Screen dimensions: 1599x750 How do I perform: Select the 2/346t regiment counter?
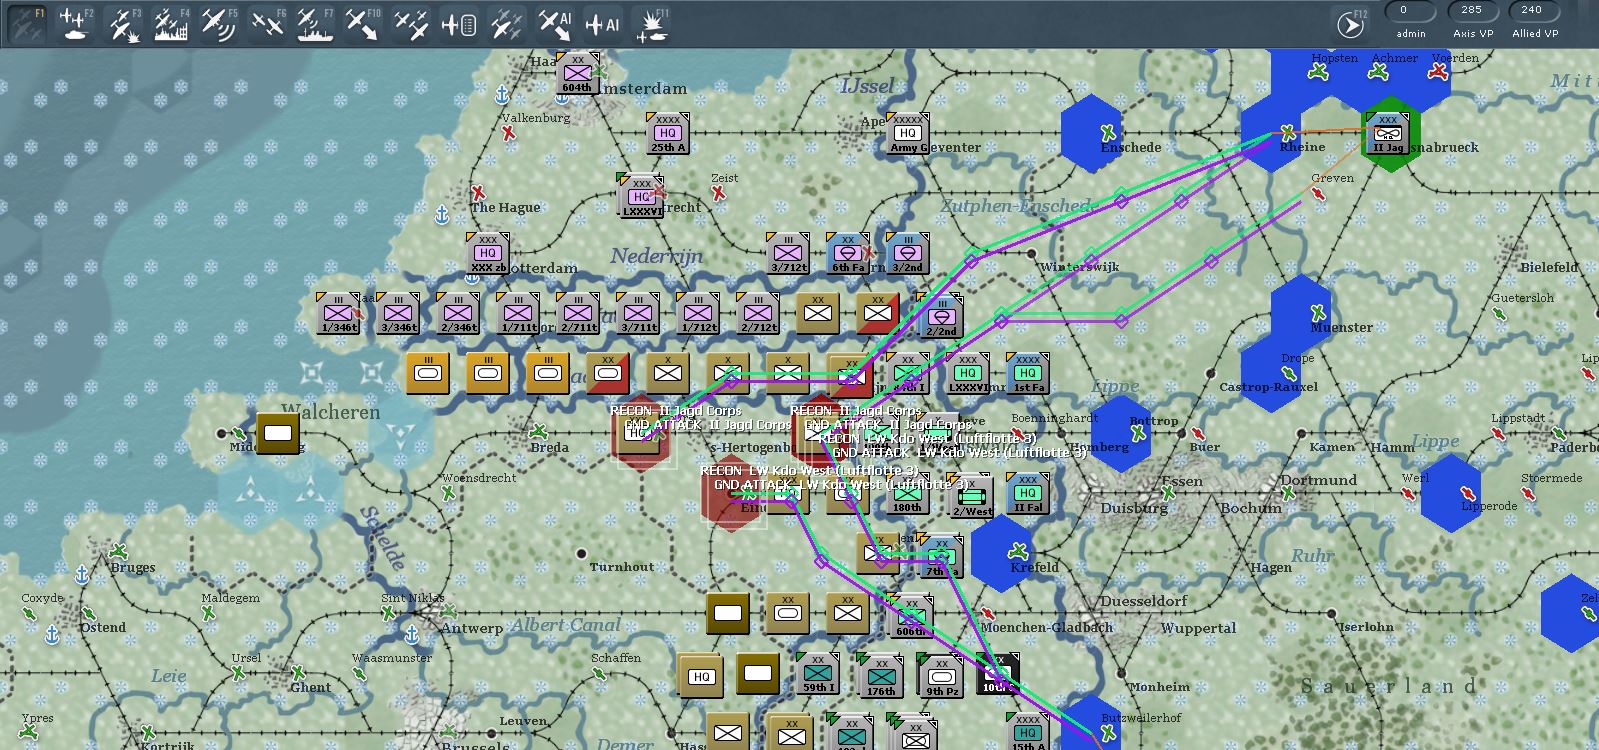pos(458,313)
